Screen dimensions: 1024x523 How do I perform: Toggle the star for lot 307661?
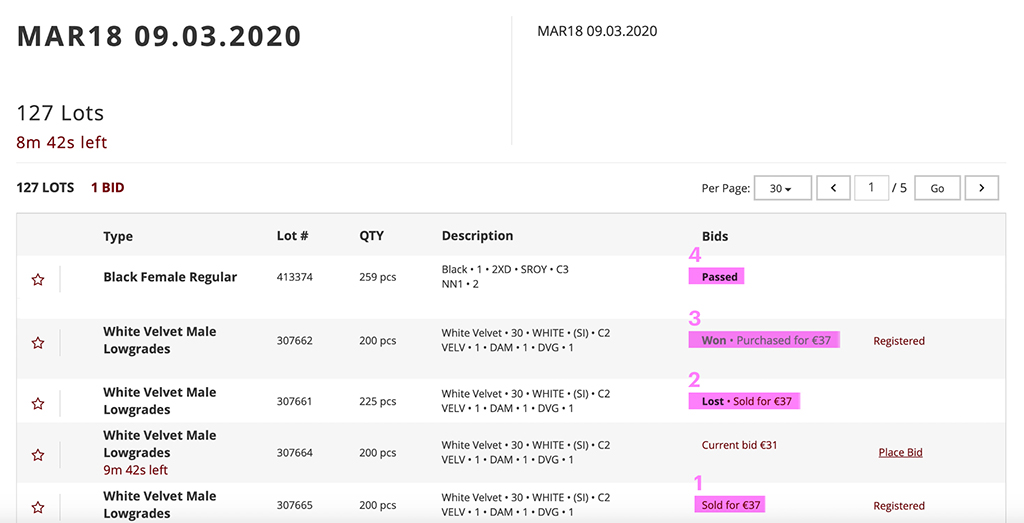point(38,404)
